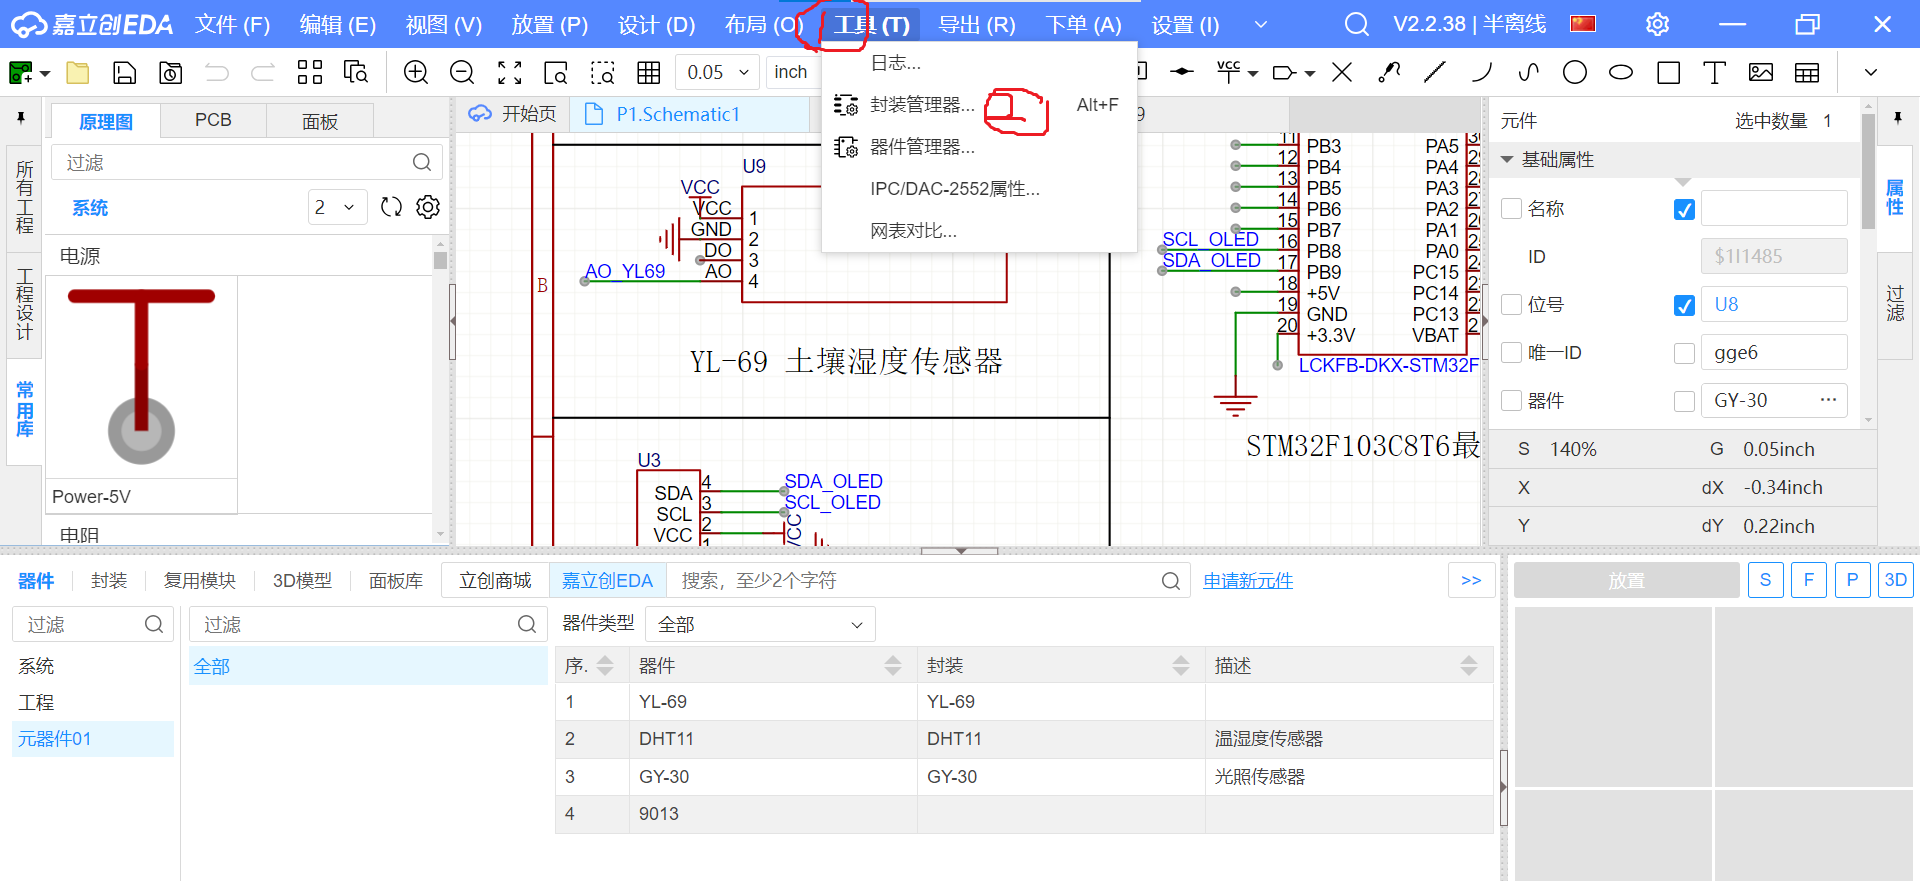Screen dimensions: 1920x881
Task: Select the no-connect X marker tool
Action: [1342, 72]
